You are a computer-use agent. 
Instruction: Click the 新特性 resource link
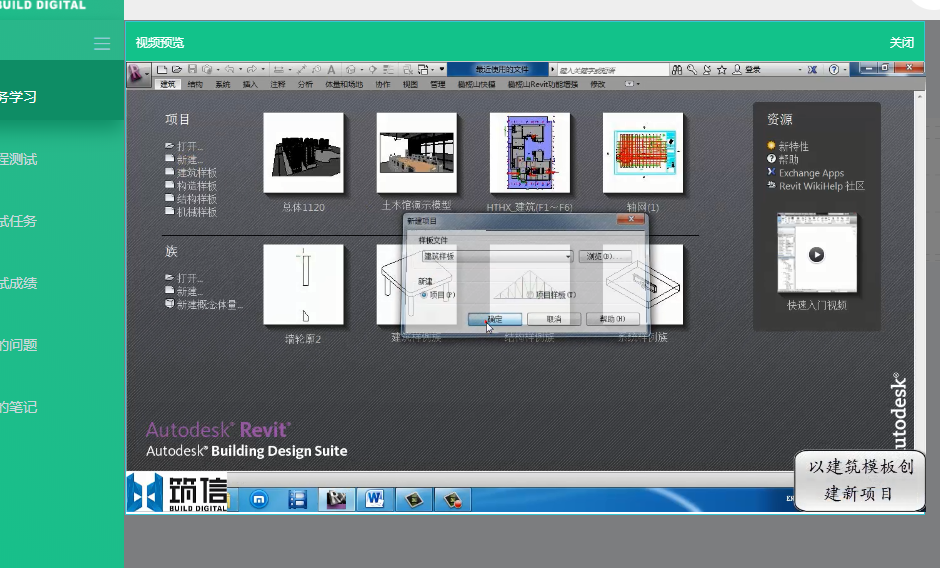pyautogui.click(x=793, y=146)
